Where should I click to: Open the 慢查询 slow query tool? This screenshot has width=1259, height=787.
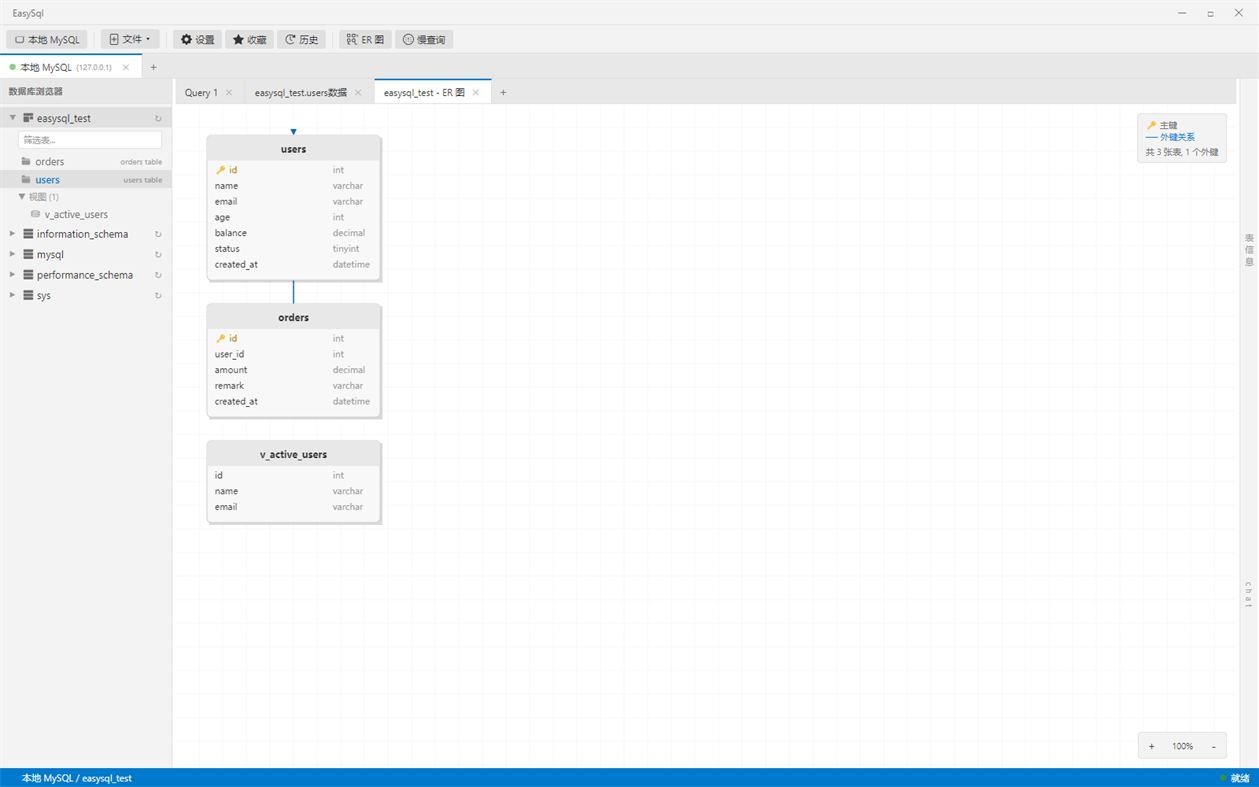tap(424, 39)
